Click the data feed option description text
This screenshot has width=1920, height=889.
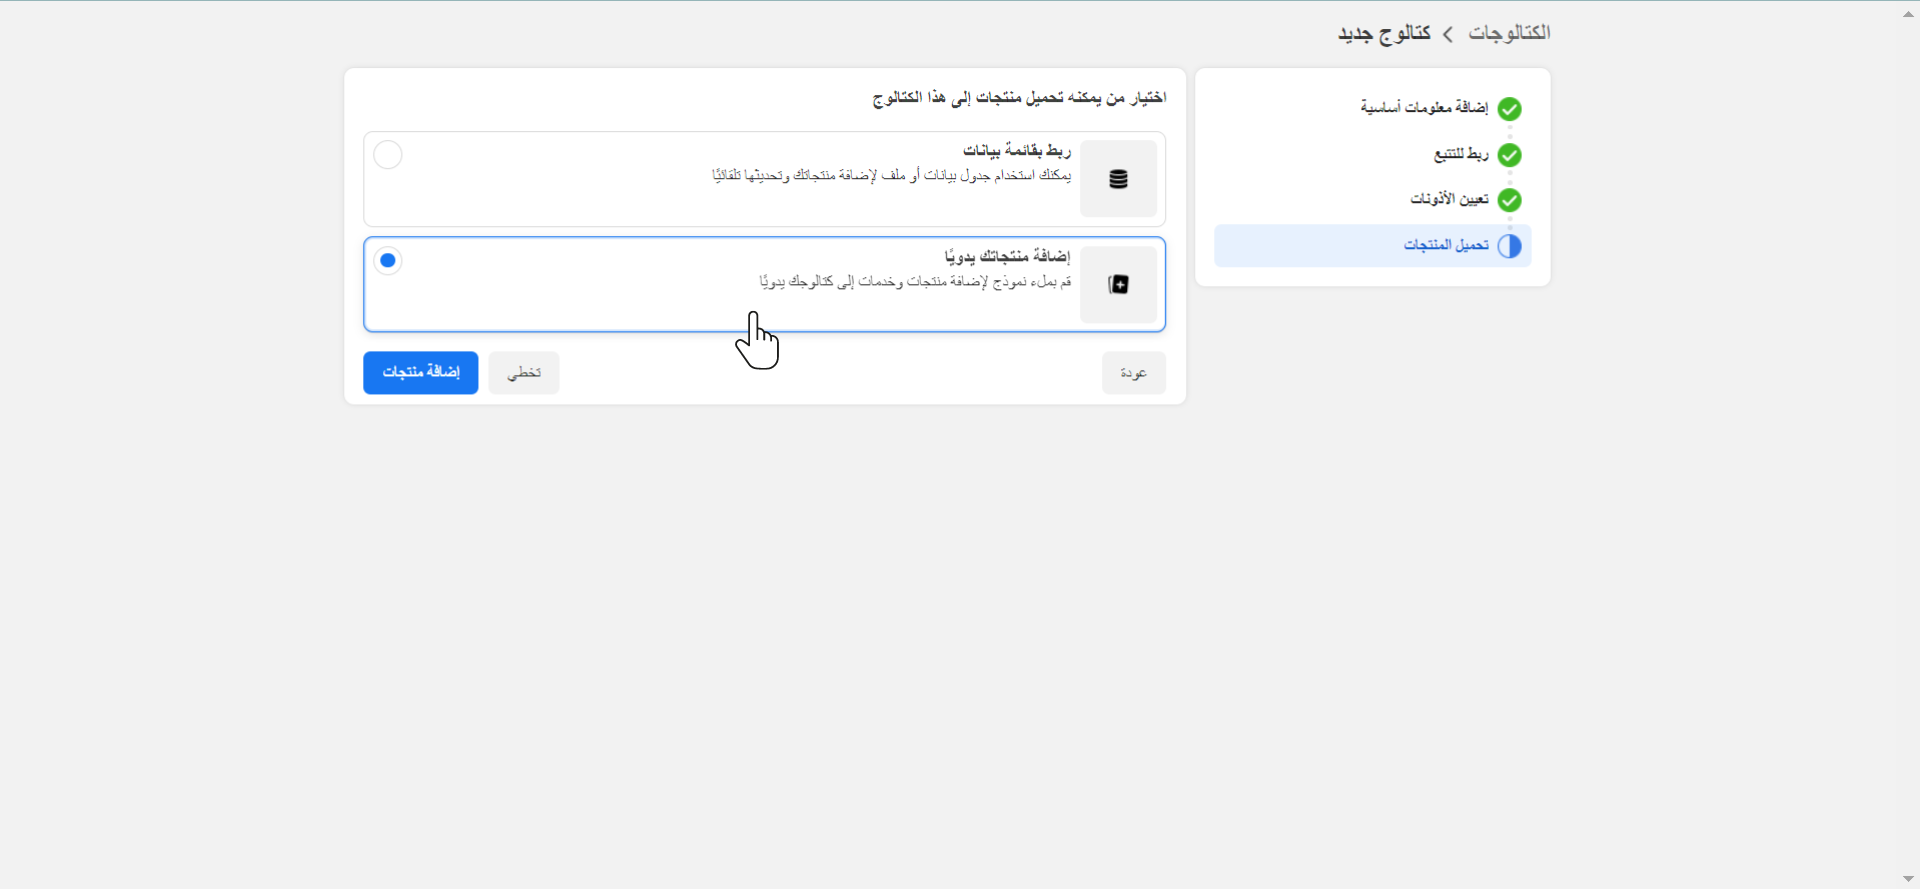point(891,176)
